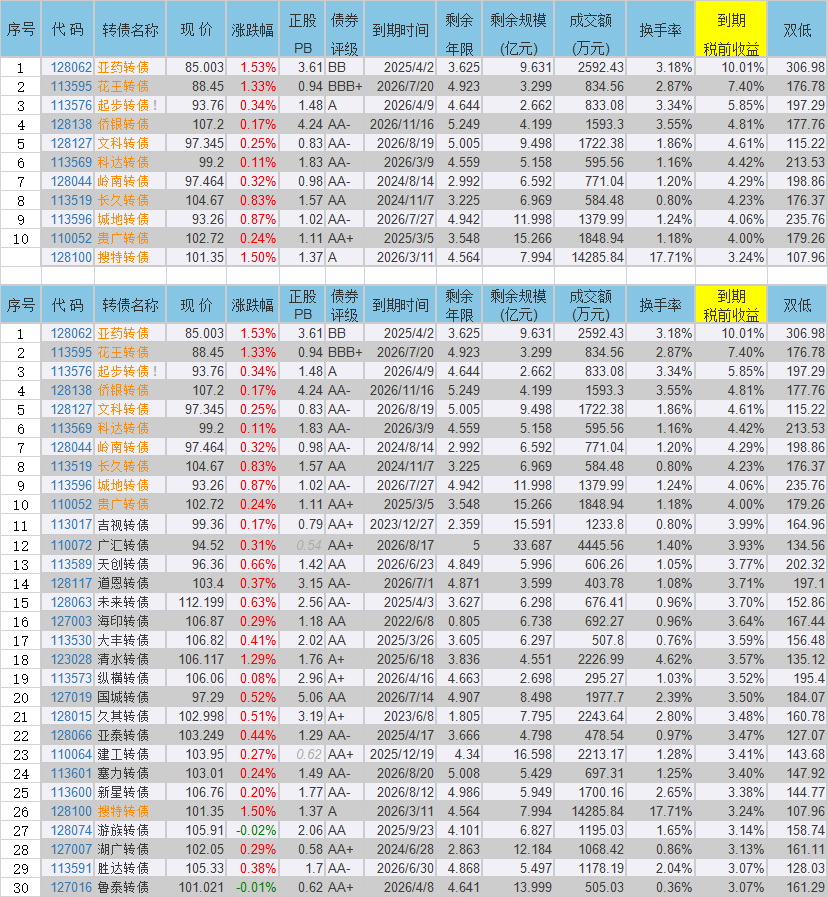Select the 游族转债 name cell

coord(130,830)
